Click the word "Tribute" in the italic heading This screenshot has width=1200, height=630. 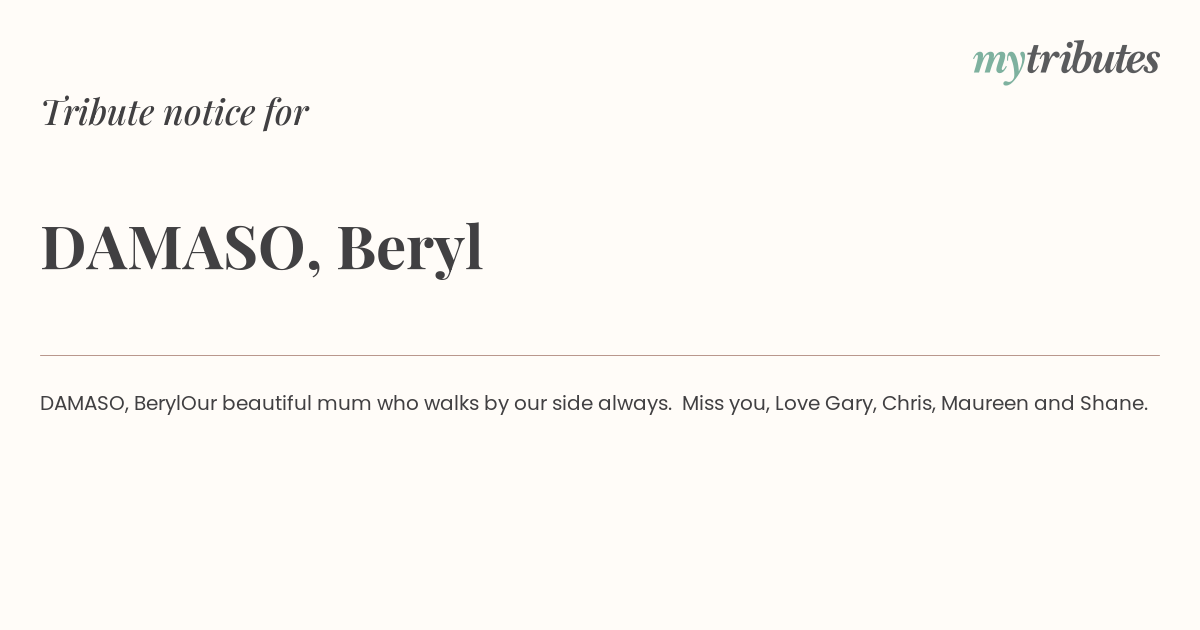(x=97, y=112)
